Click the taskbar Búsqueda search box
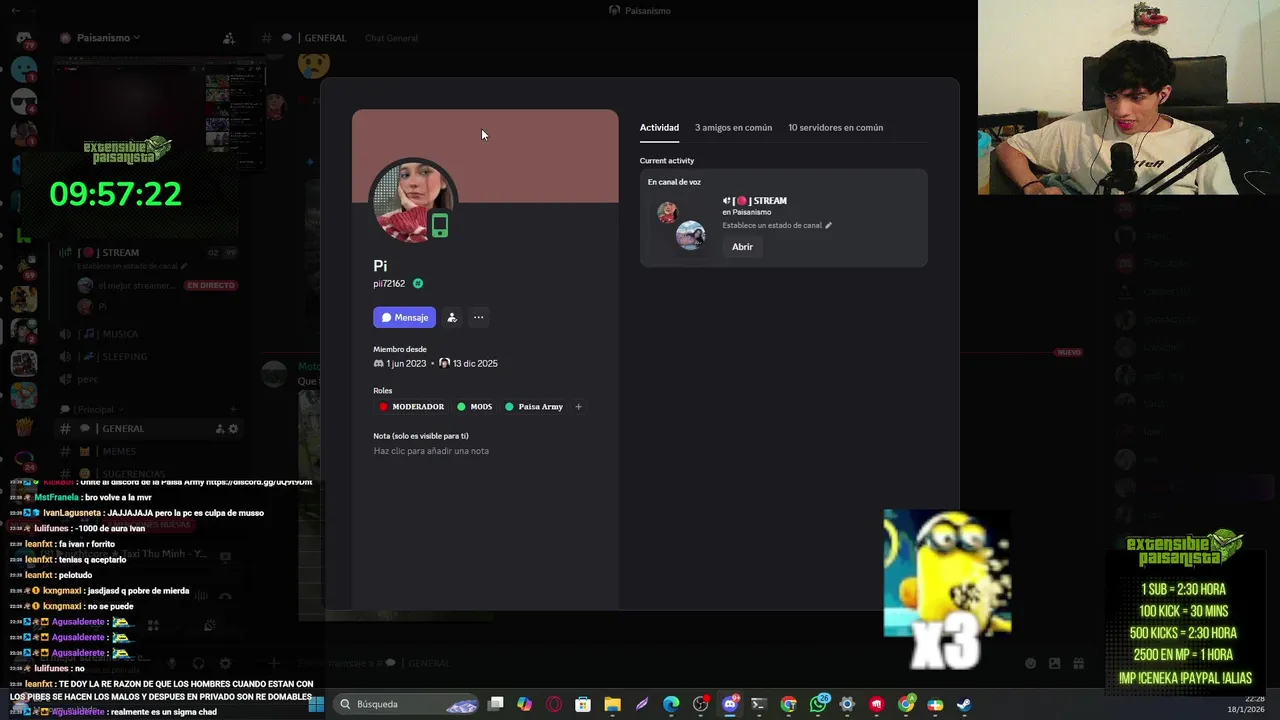Screen dimensions: 1280x720 tap(405, 704)
